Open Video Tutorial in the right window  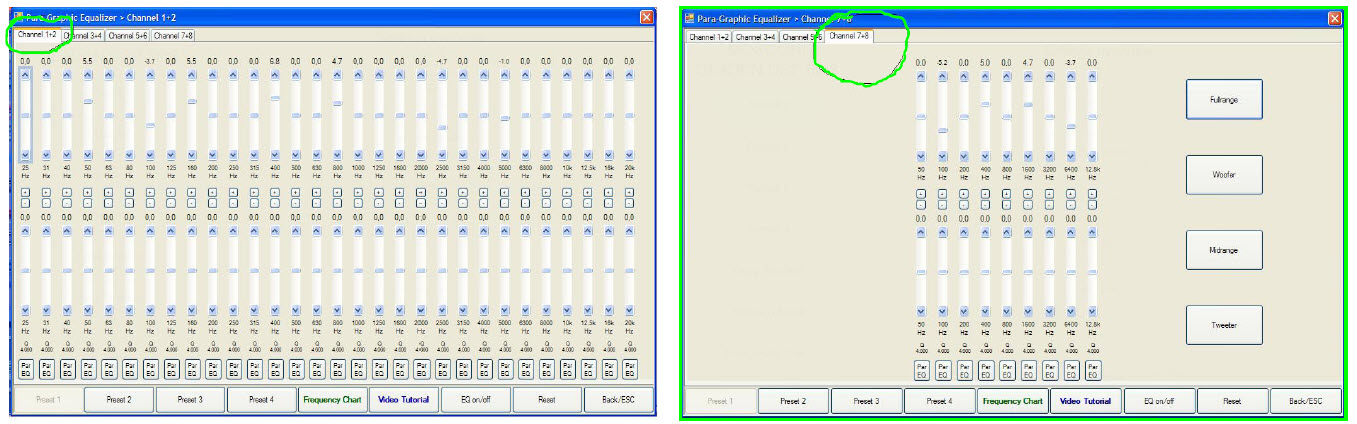coord(1085,401)
